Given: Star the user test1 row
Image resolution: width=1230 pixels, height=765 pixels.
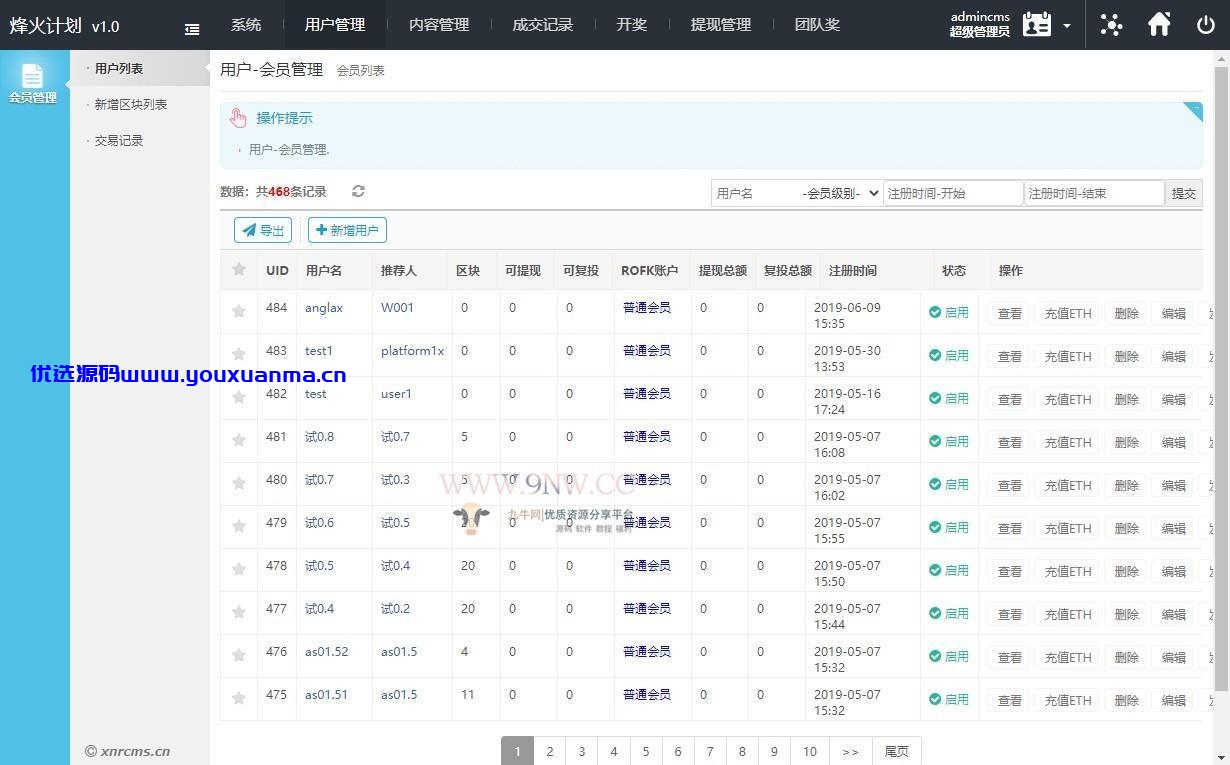Looking at the screenshot, I should pos(239,354).
